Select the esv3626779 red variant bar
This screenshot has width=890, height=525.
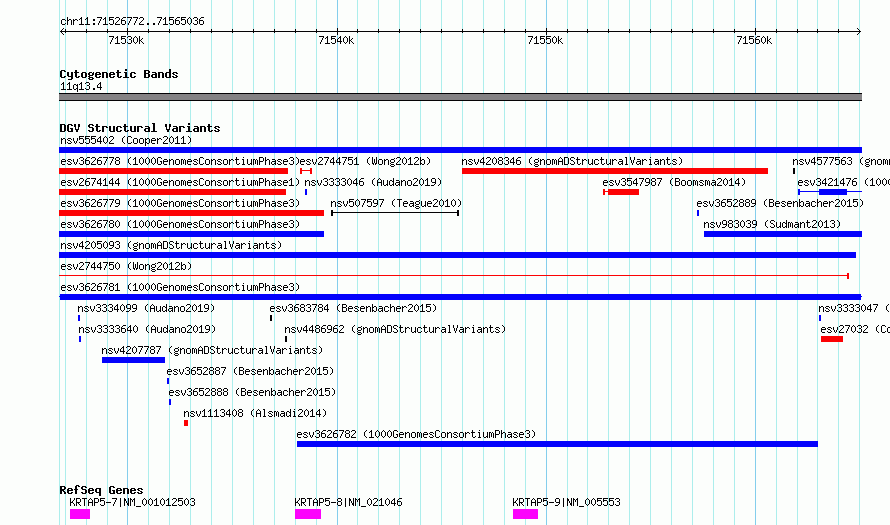(191, 213)
